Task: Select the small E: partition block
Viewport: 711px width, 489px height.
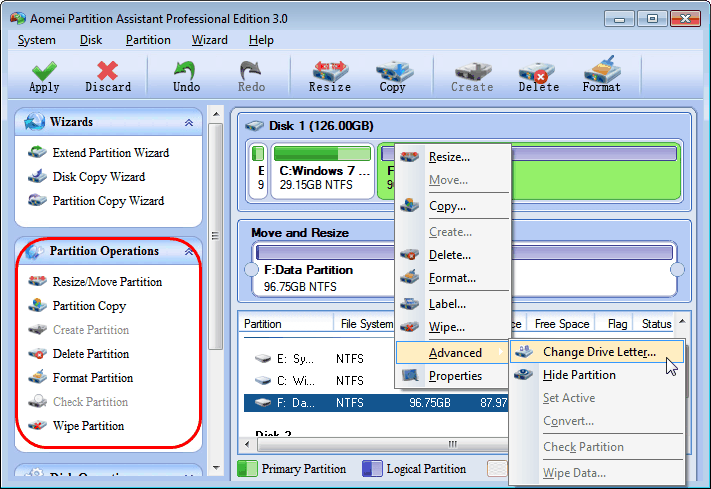Action: click(x=258, y=171)
